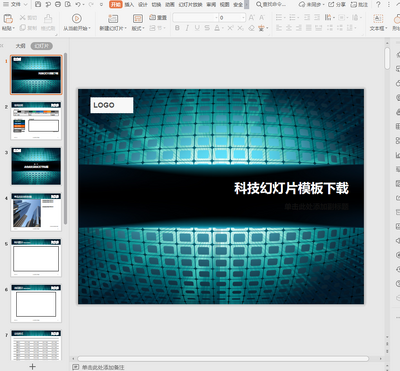Open the 文件 menu dropdown arrow
This screenshot has height=371, width=400.
pyautogui.click(x=26, y=5)
